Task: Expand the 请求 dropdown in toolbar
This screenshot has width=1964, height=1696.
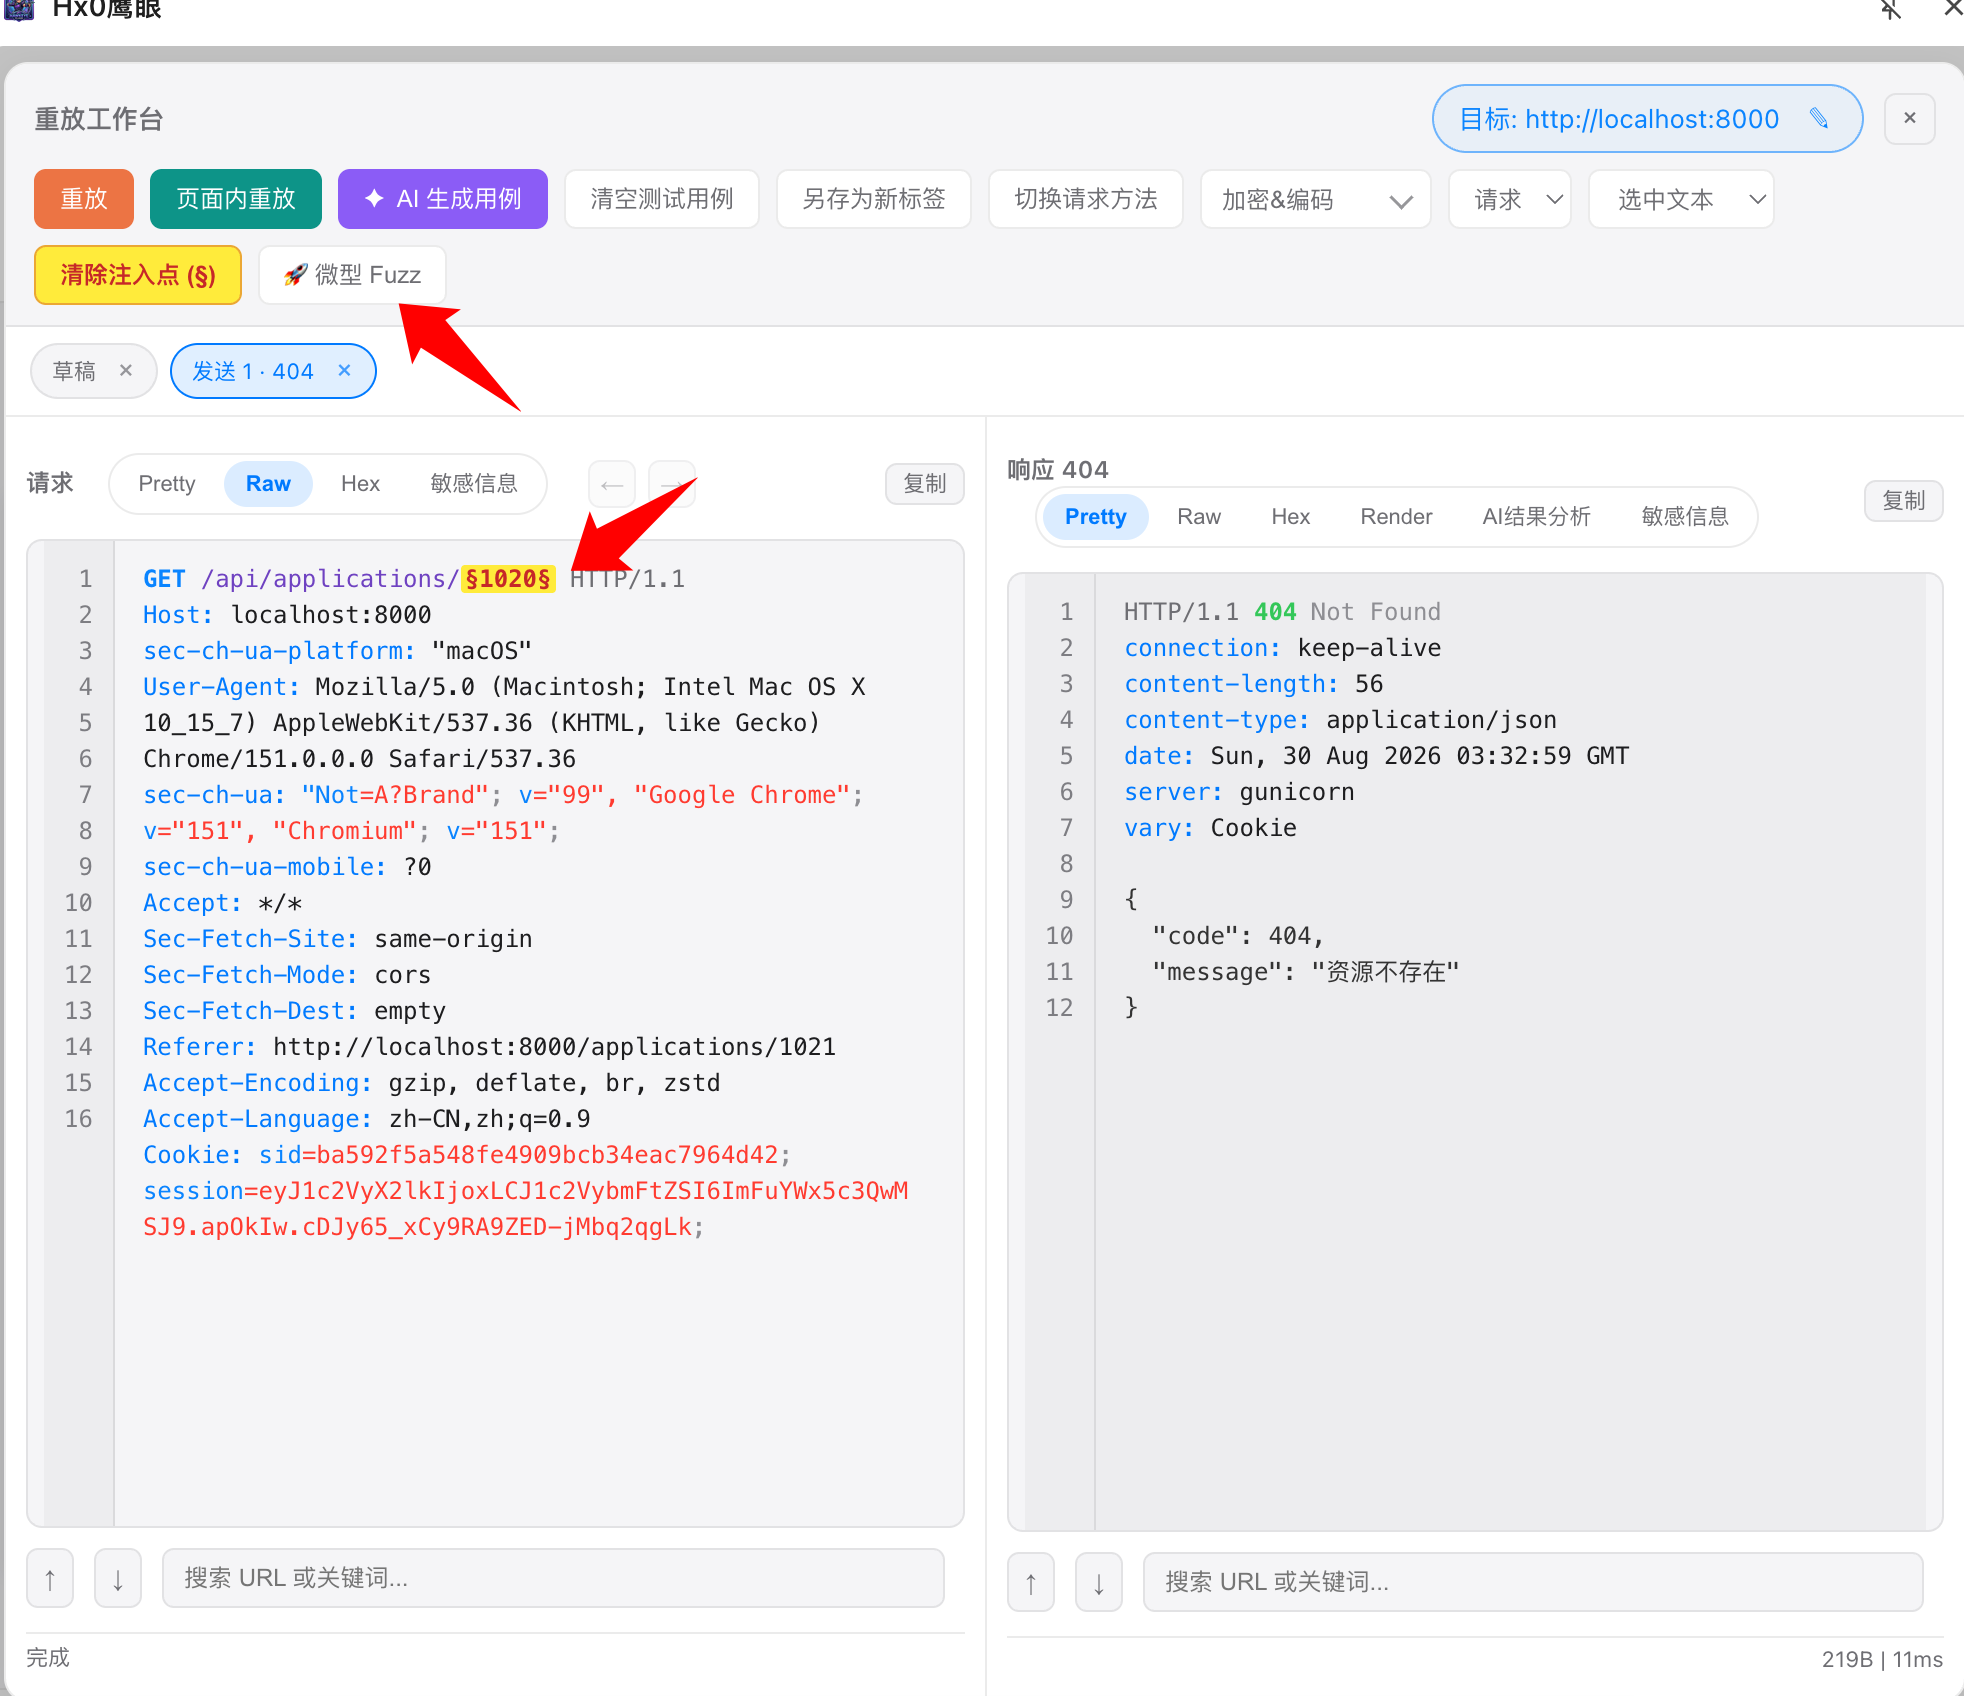Action: tap(1510, 199)
